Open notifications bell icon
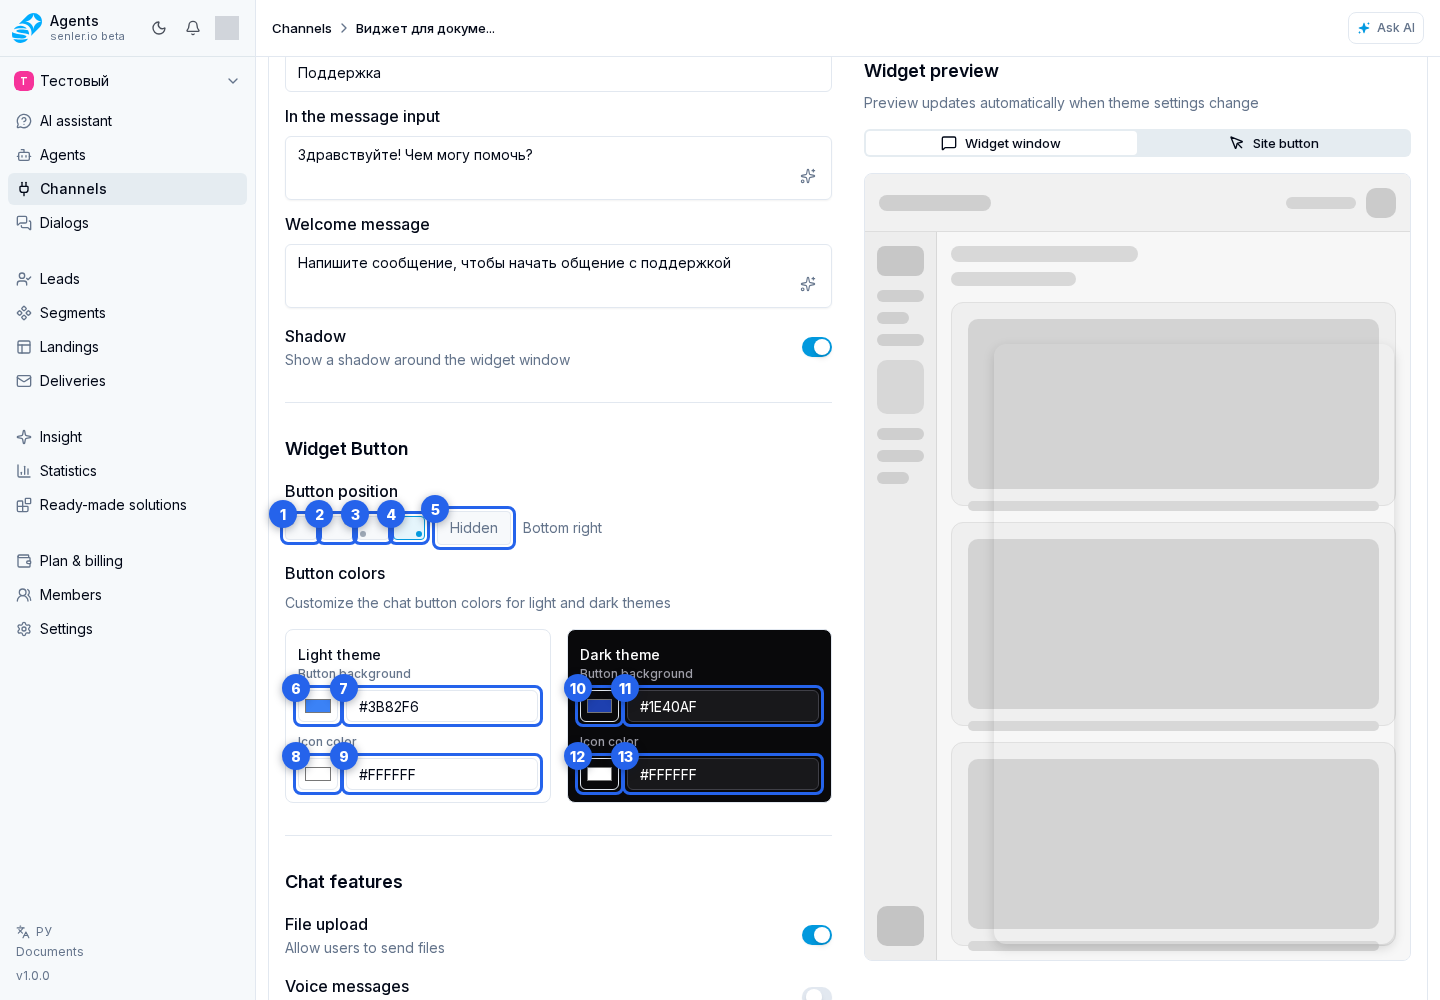Image resolution: width=1440 pixels, height=1000 pixels. point(193,28)
